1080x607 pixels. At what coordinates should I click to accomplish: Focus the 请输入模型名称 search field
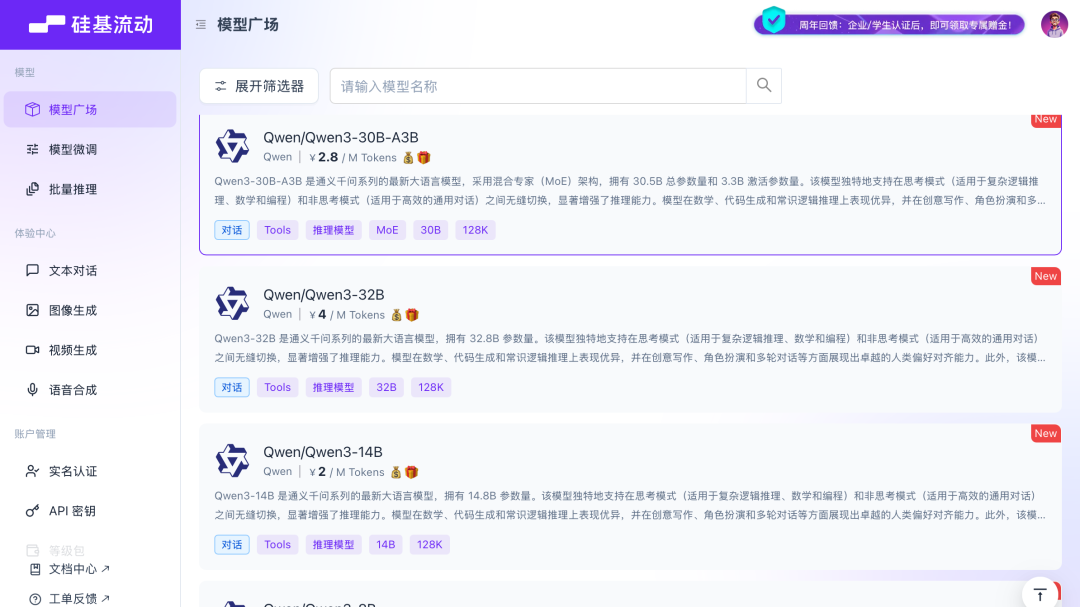[538, 86]
